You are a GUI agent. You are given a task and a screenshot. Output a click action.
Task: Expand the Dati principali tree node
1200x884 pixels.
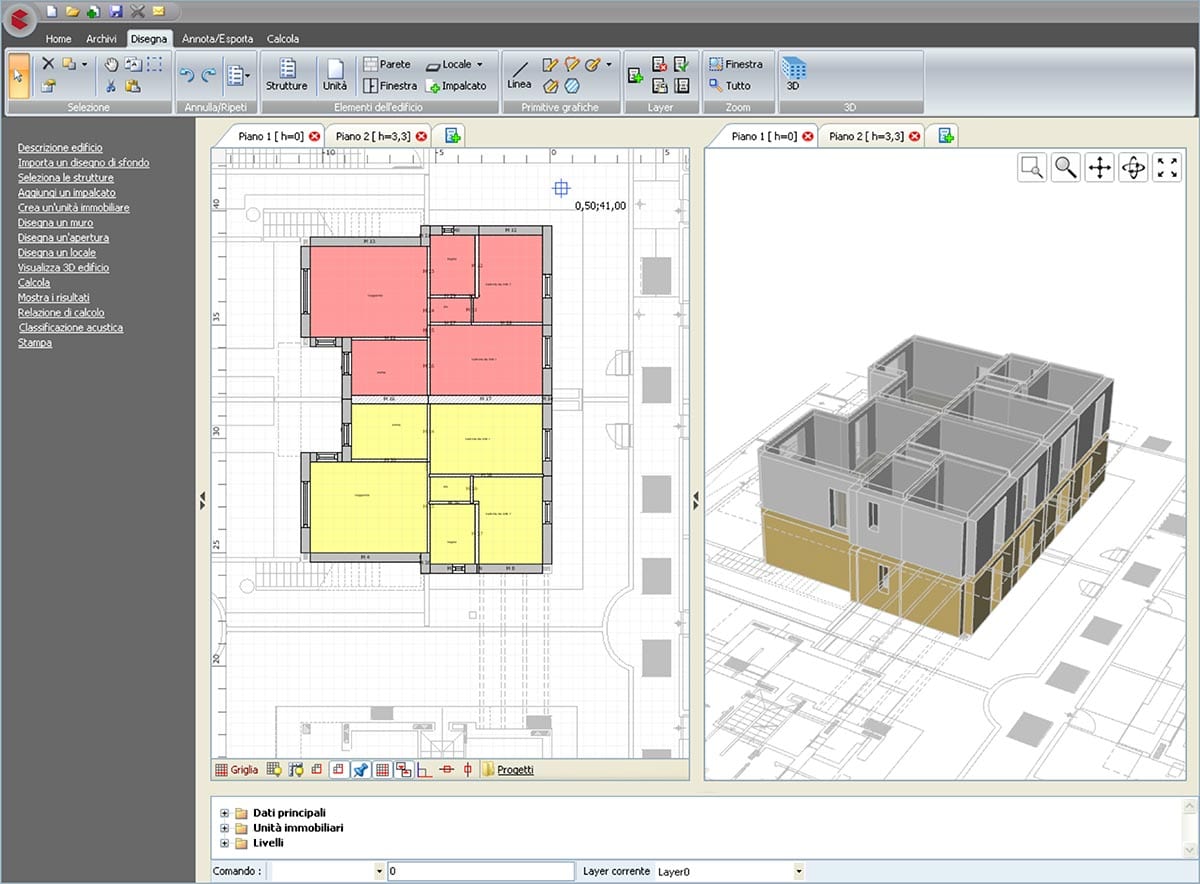225,813
